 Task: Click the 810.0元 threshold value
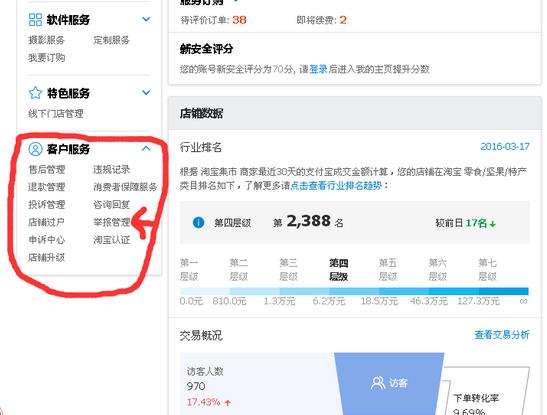pos(229,301)
